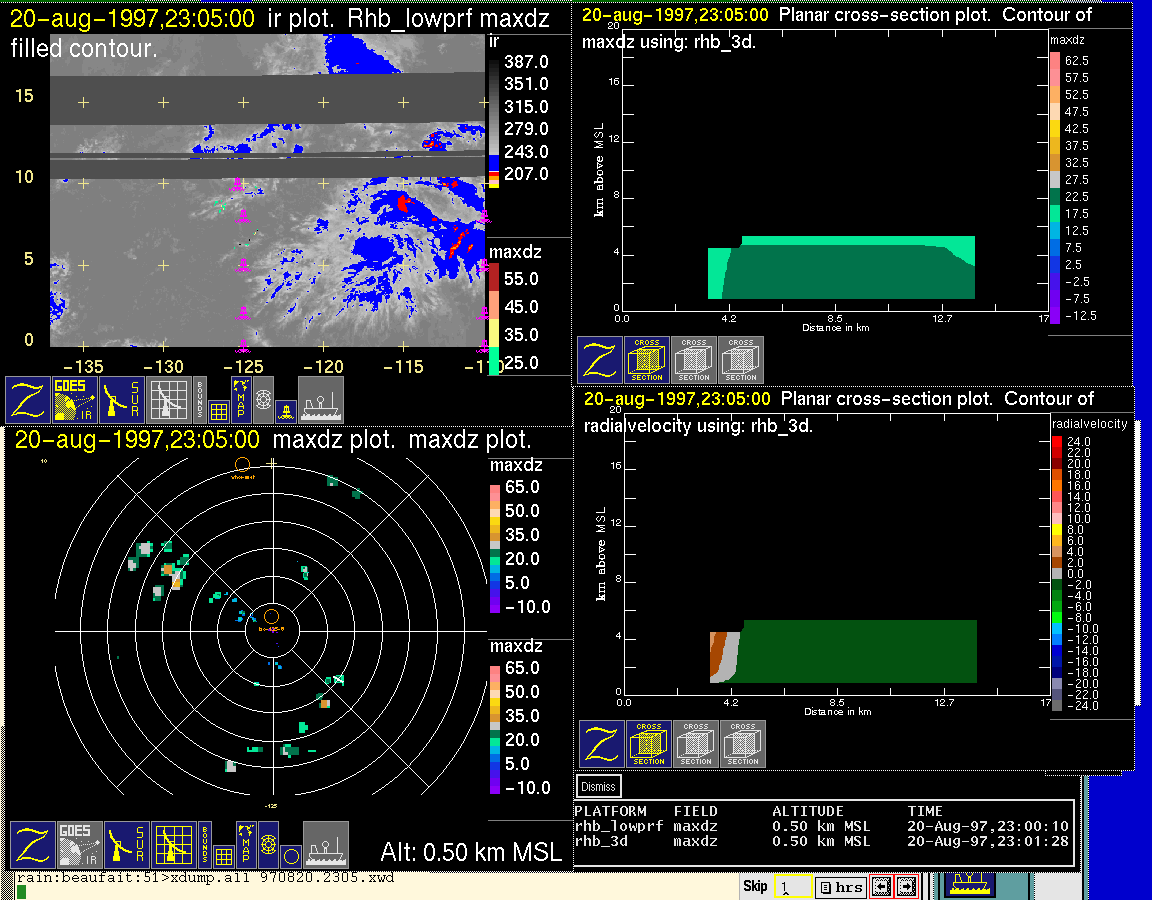Open second SECTION icon menu under maxdz cross-section

tap(694, 360)
